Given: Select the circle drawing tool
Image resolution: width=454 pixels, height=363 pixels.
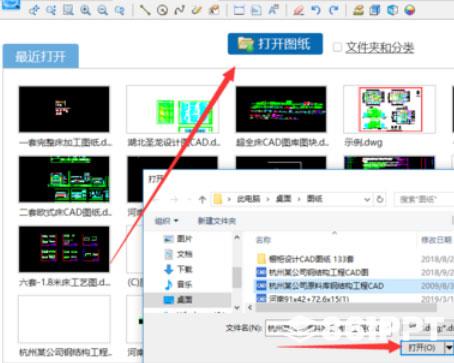Looking at the screenshot, I should tap(162, 10).
